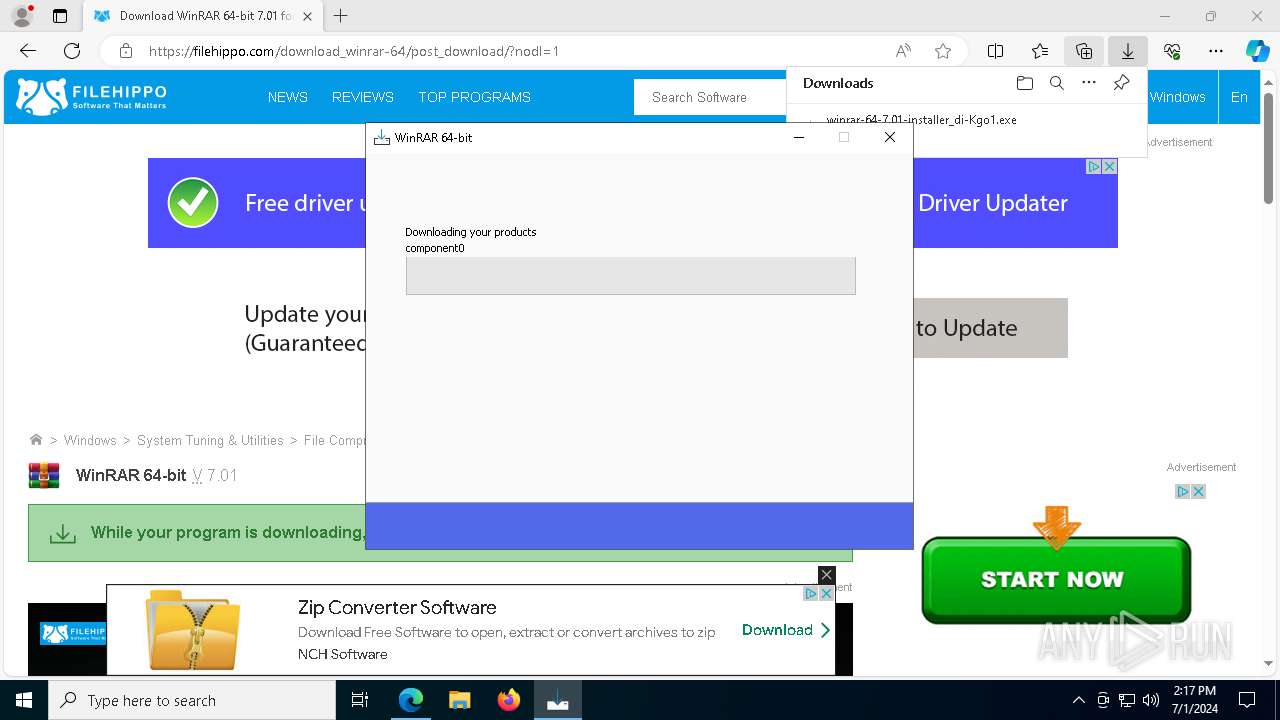The width and height of the screenshot is (1280, 720).
Task: Open Edge Settings and more menu
Action: (1216, 51)
